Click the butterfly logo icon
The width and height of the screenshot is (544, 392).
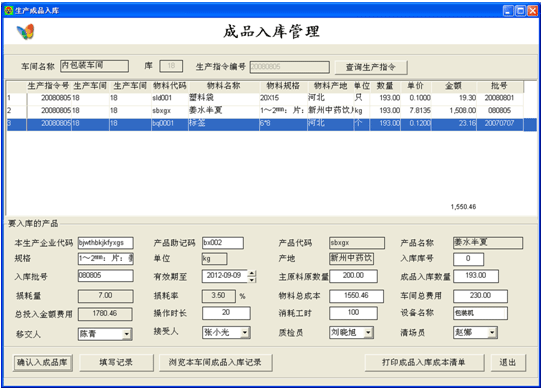tap(25, 32)
